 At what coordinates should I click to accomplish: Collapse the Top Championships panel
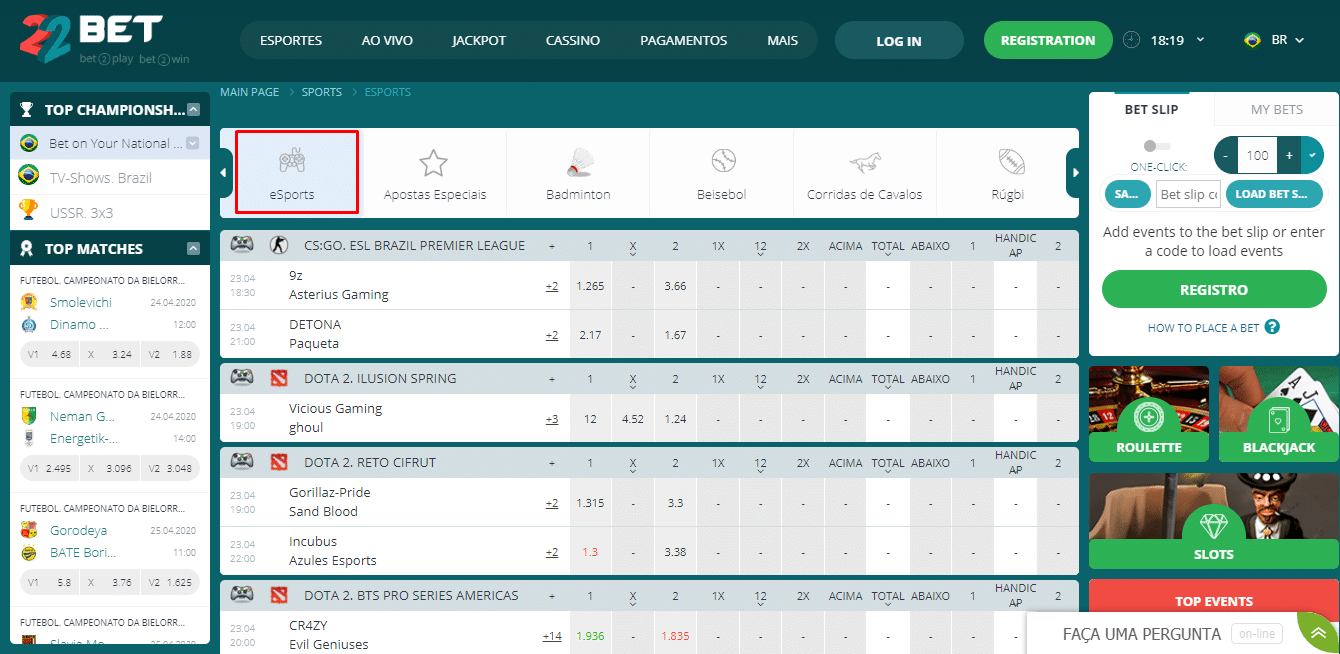(194, 110)
